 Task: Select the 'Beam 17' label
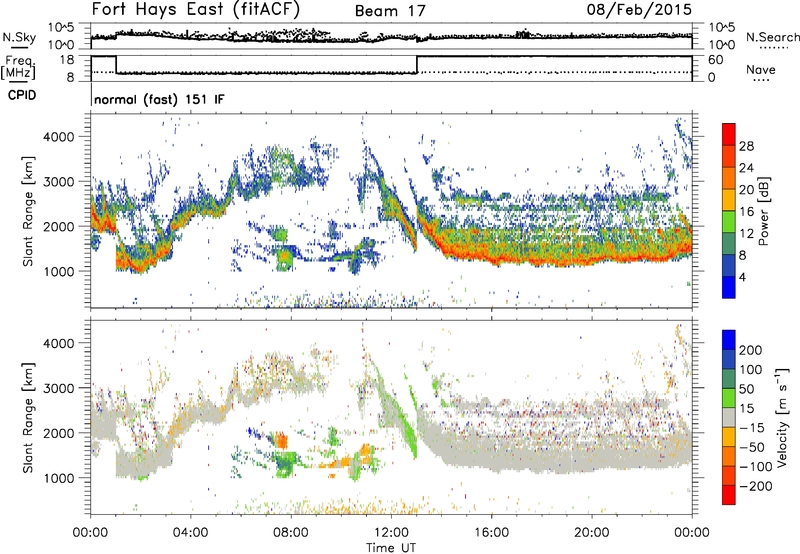(x=390, y=11)
